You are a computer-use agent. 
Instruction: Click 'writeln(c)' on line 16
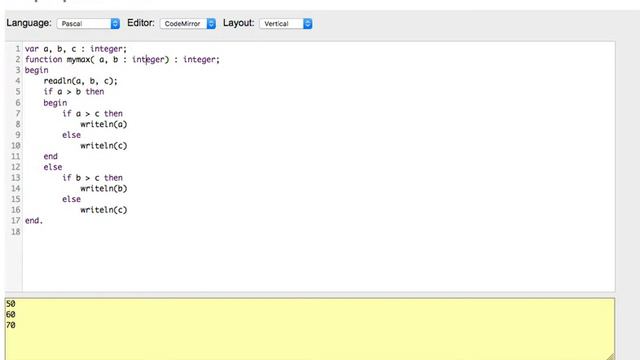pos(104,210)
